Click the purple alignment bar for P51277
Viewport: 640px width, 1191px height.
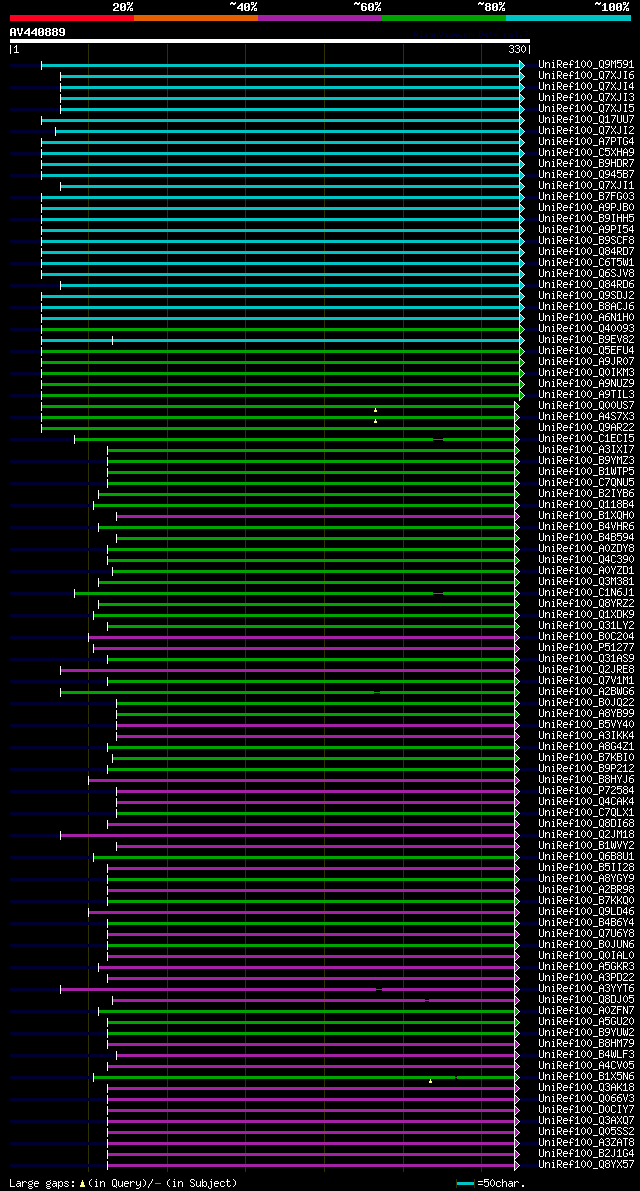[x=306, y=648]
